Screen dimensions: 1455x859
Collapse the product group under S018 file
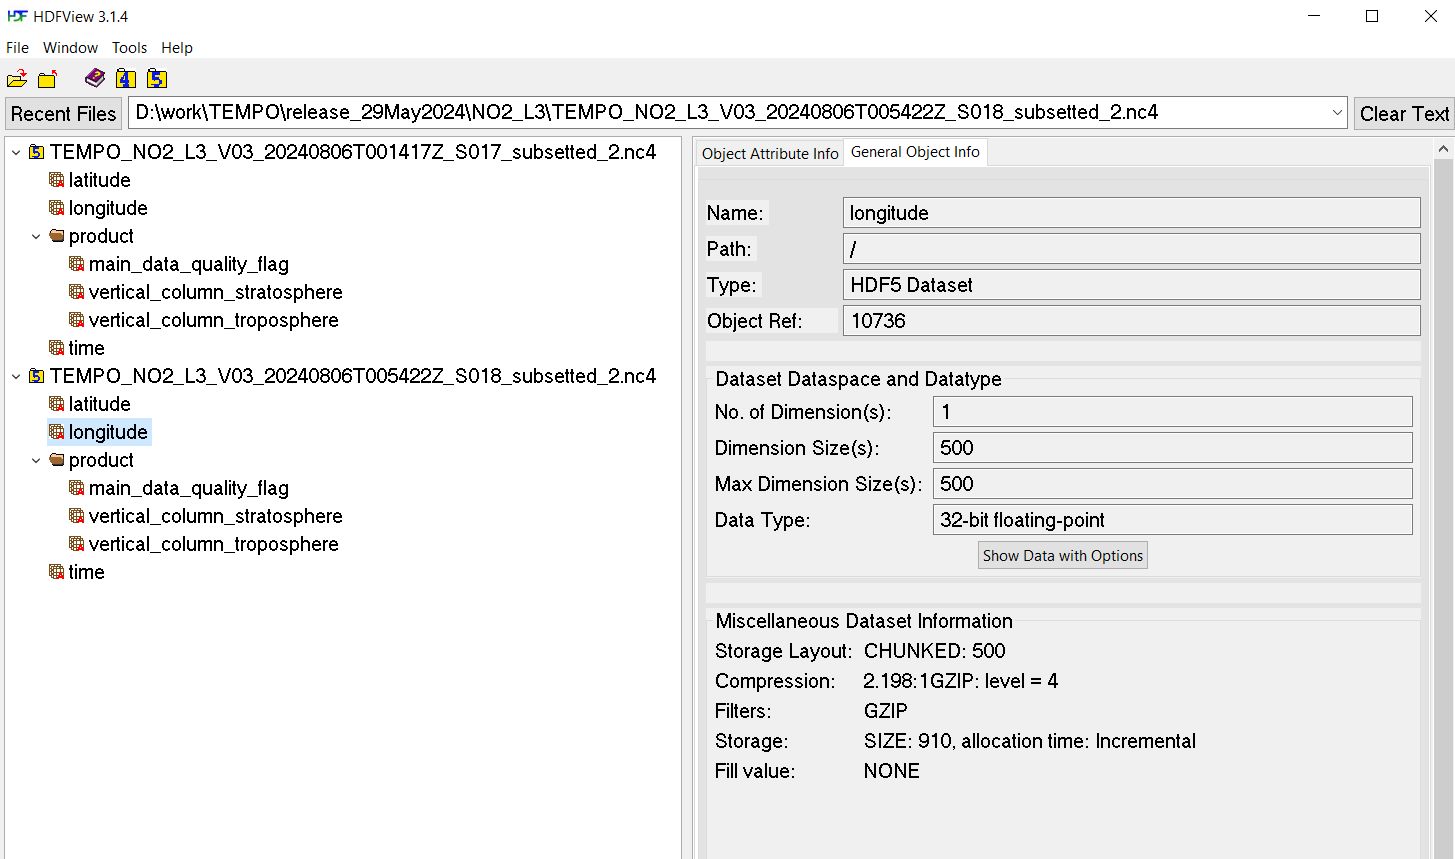click(x=36, y=461)
